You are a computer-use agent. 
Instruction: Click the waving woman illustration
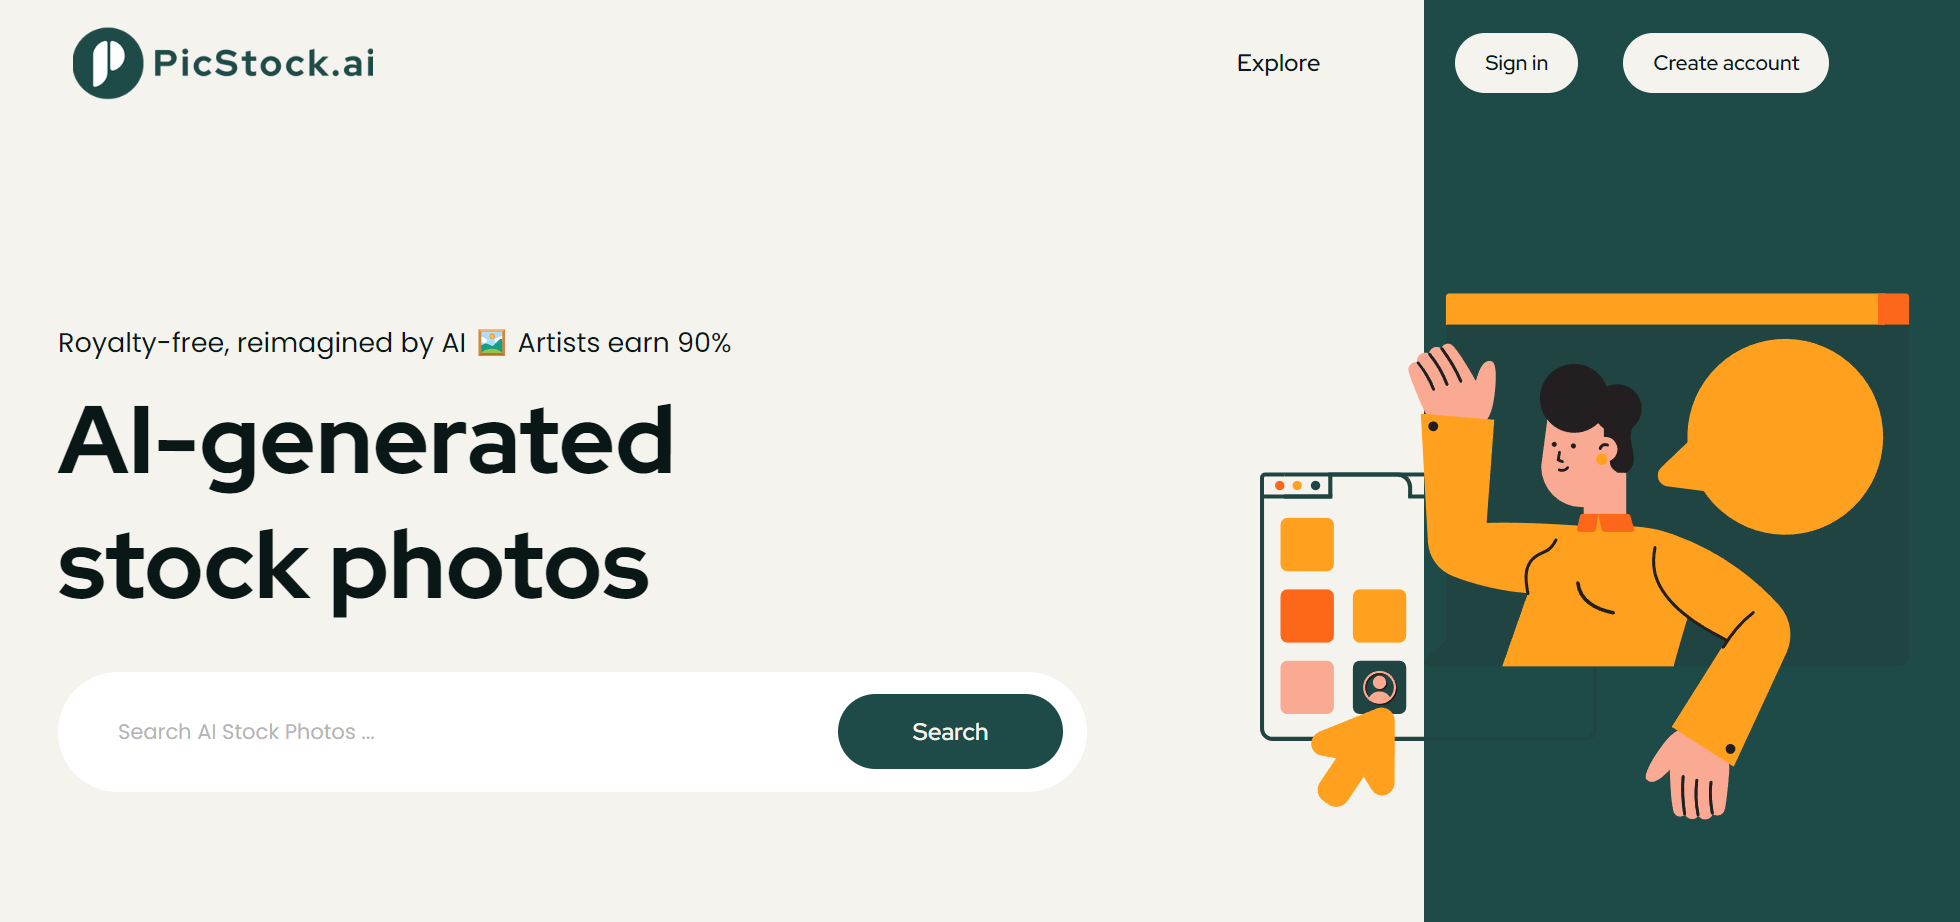tap(1600, 580)
